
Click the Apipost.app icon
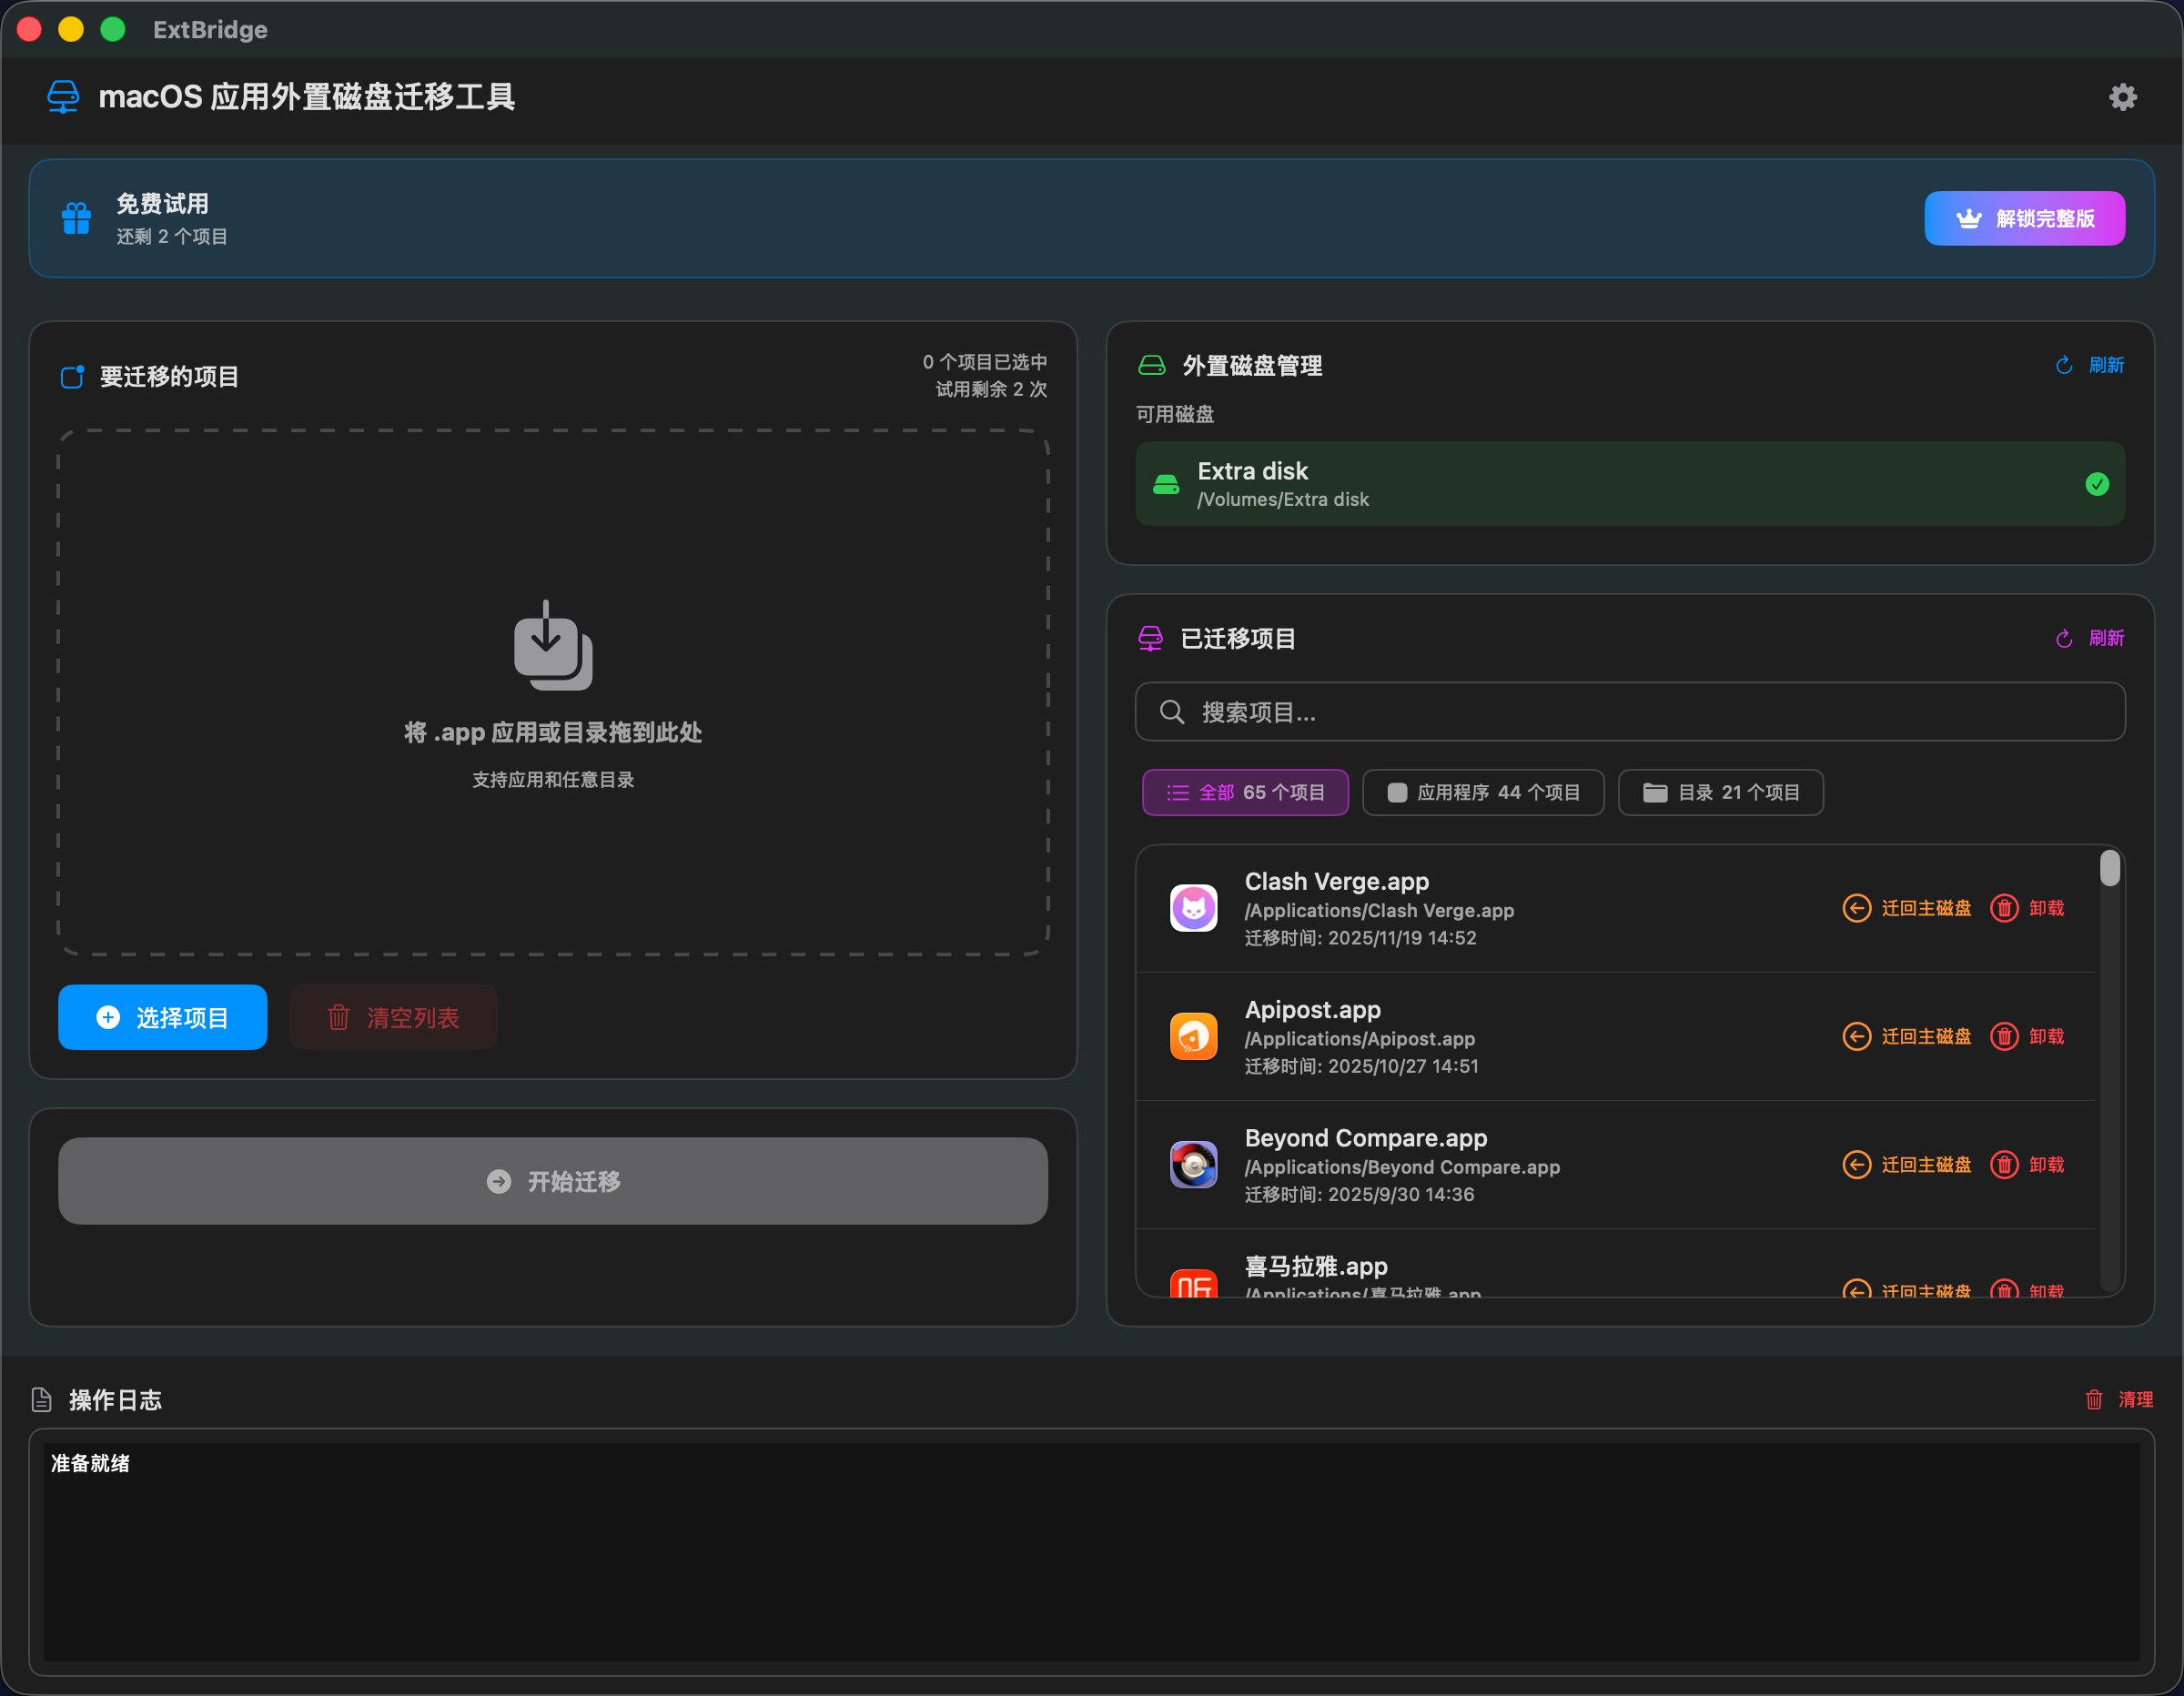click(x=1192, y=1036)
